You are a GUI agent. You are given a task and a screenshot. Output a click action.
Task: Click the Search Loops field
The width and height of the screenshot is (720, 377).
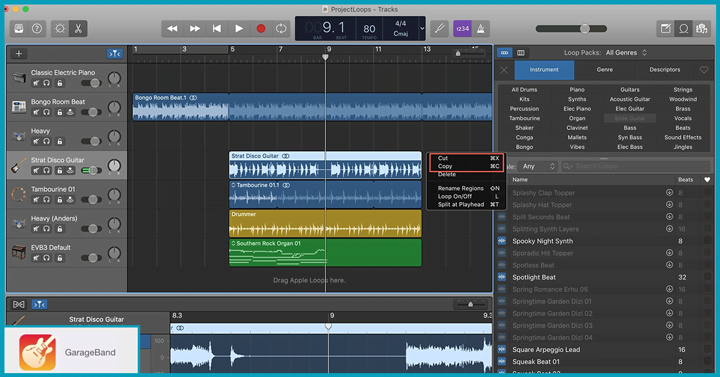click(x=636, y=166)
